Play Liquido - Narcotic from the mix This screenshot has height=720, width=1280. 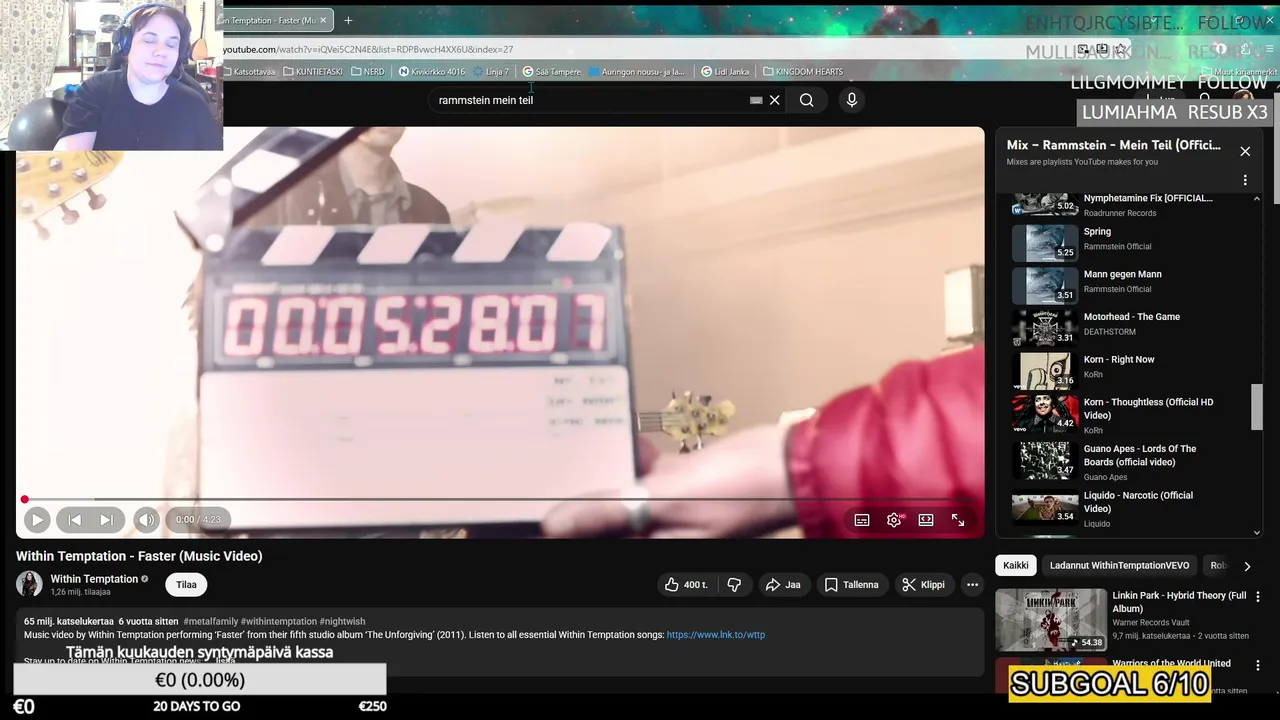click(x=1130, y=508)
